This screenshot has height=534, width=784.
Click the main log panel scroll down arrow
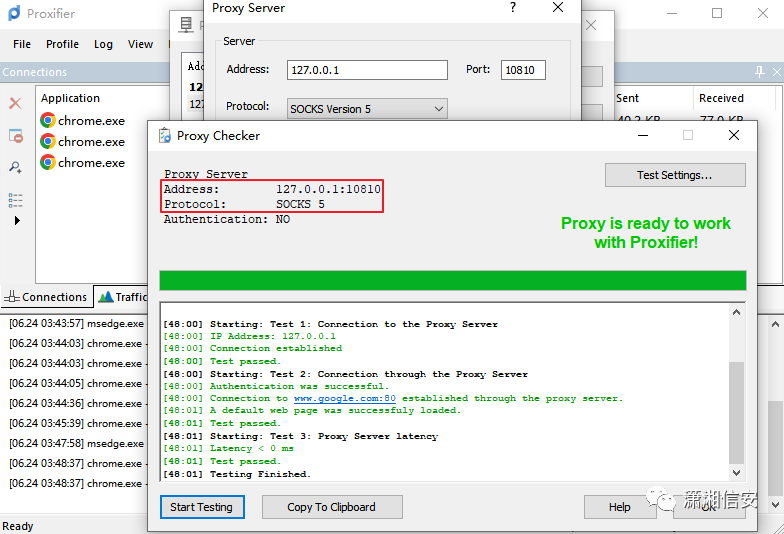coord(775,505)
